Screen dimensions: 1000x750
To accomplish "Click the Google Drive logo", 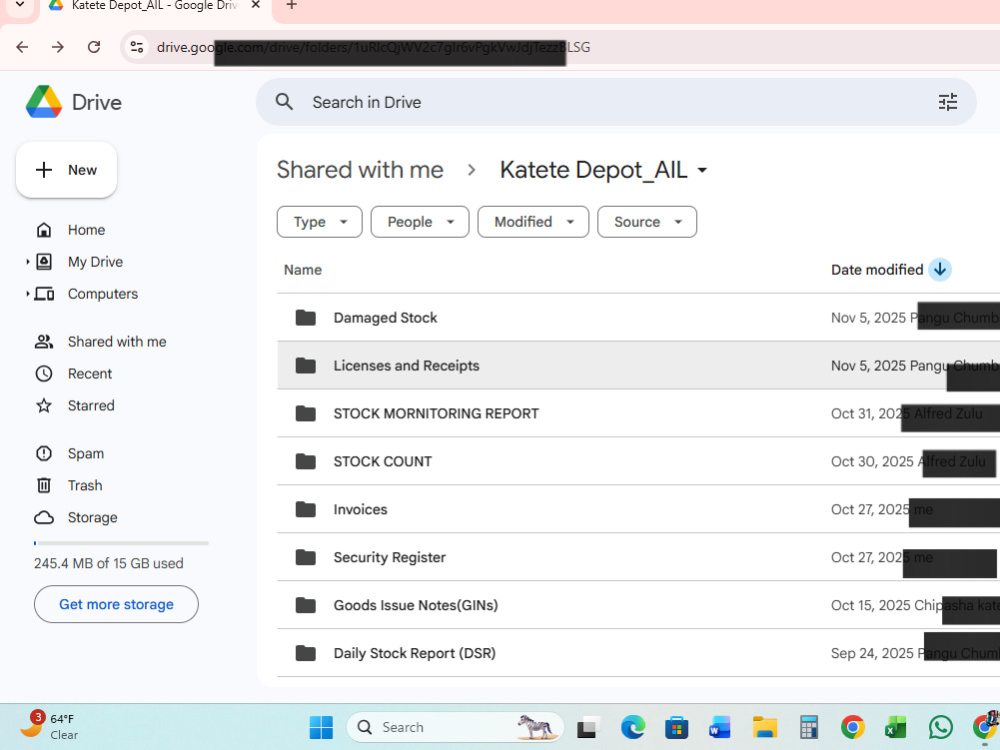I will pyautogui.click(x=43, y=102).
